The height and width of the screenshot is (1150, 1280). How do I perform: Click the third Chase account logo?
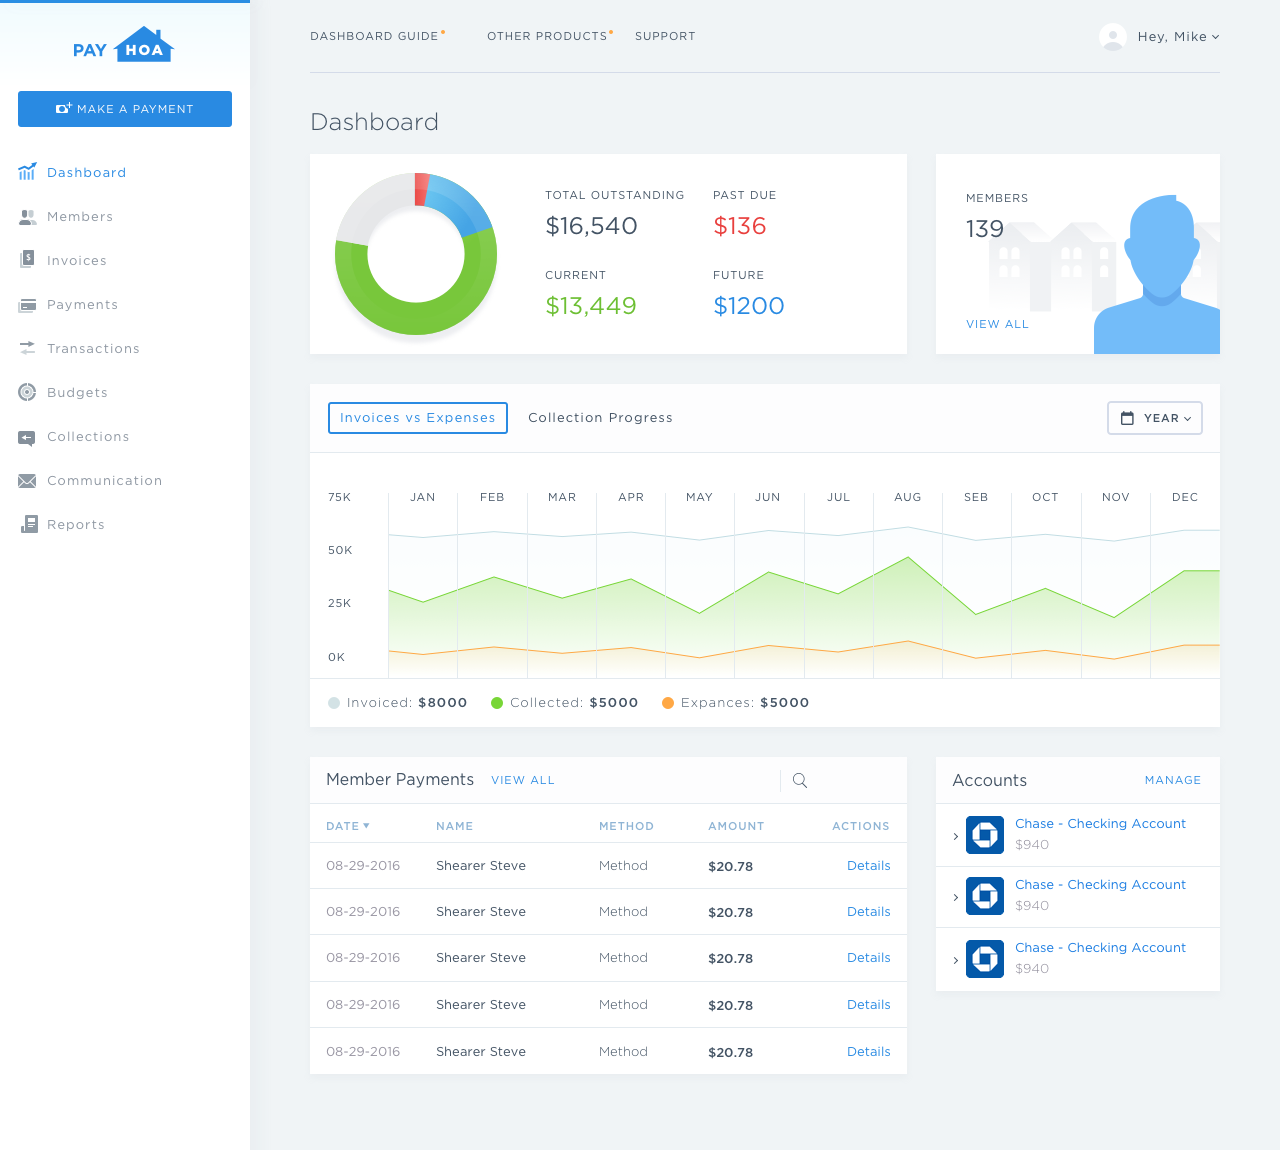pyautogui.click(x=985, y=959)
